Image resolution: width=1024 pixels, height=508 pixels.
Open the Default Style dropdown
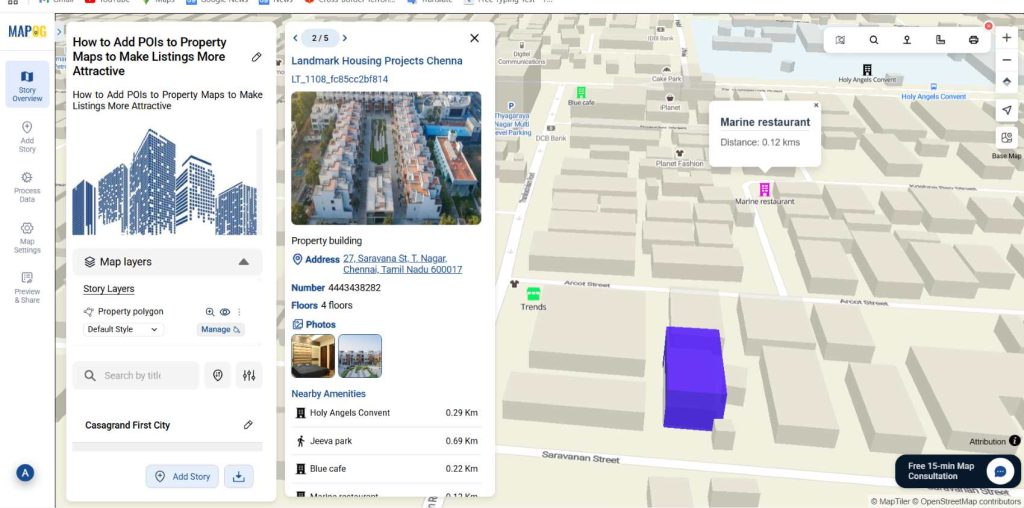123,329
